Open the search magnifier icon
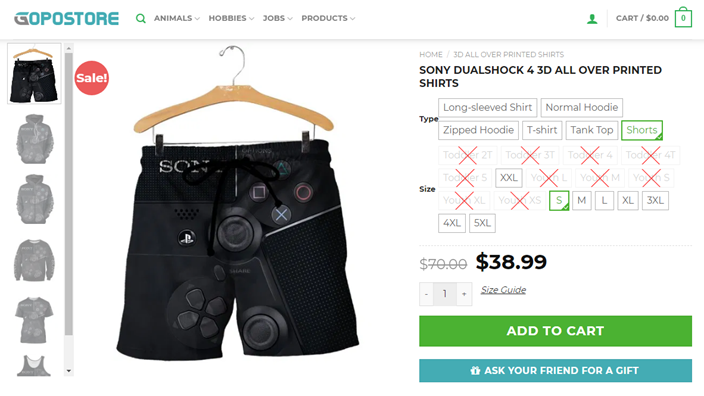This screenshot has width=704, height=396. click(x=141, y=18)
